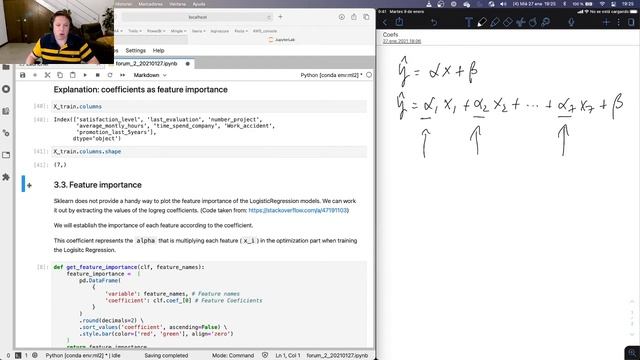The height and width of the screenshot is (360, 640).
Task: Run the selected cell with the play icon
Action: click(85, 75)
